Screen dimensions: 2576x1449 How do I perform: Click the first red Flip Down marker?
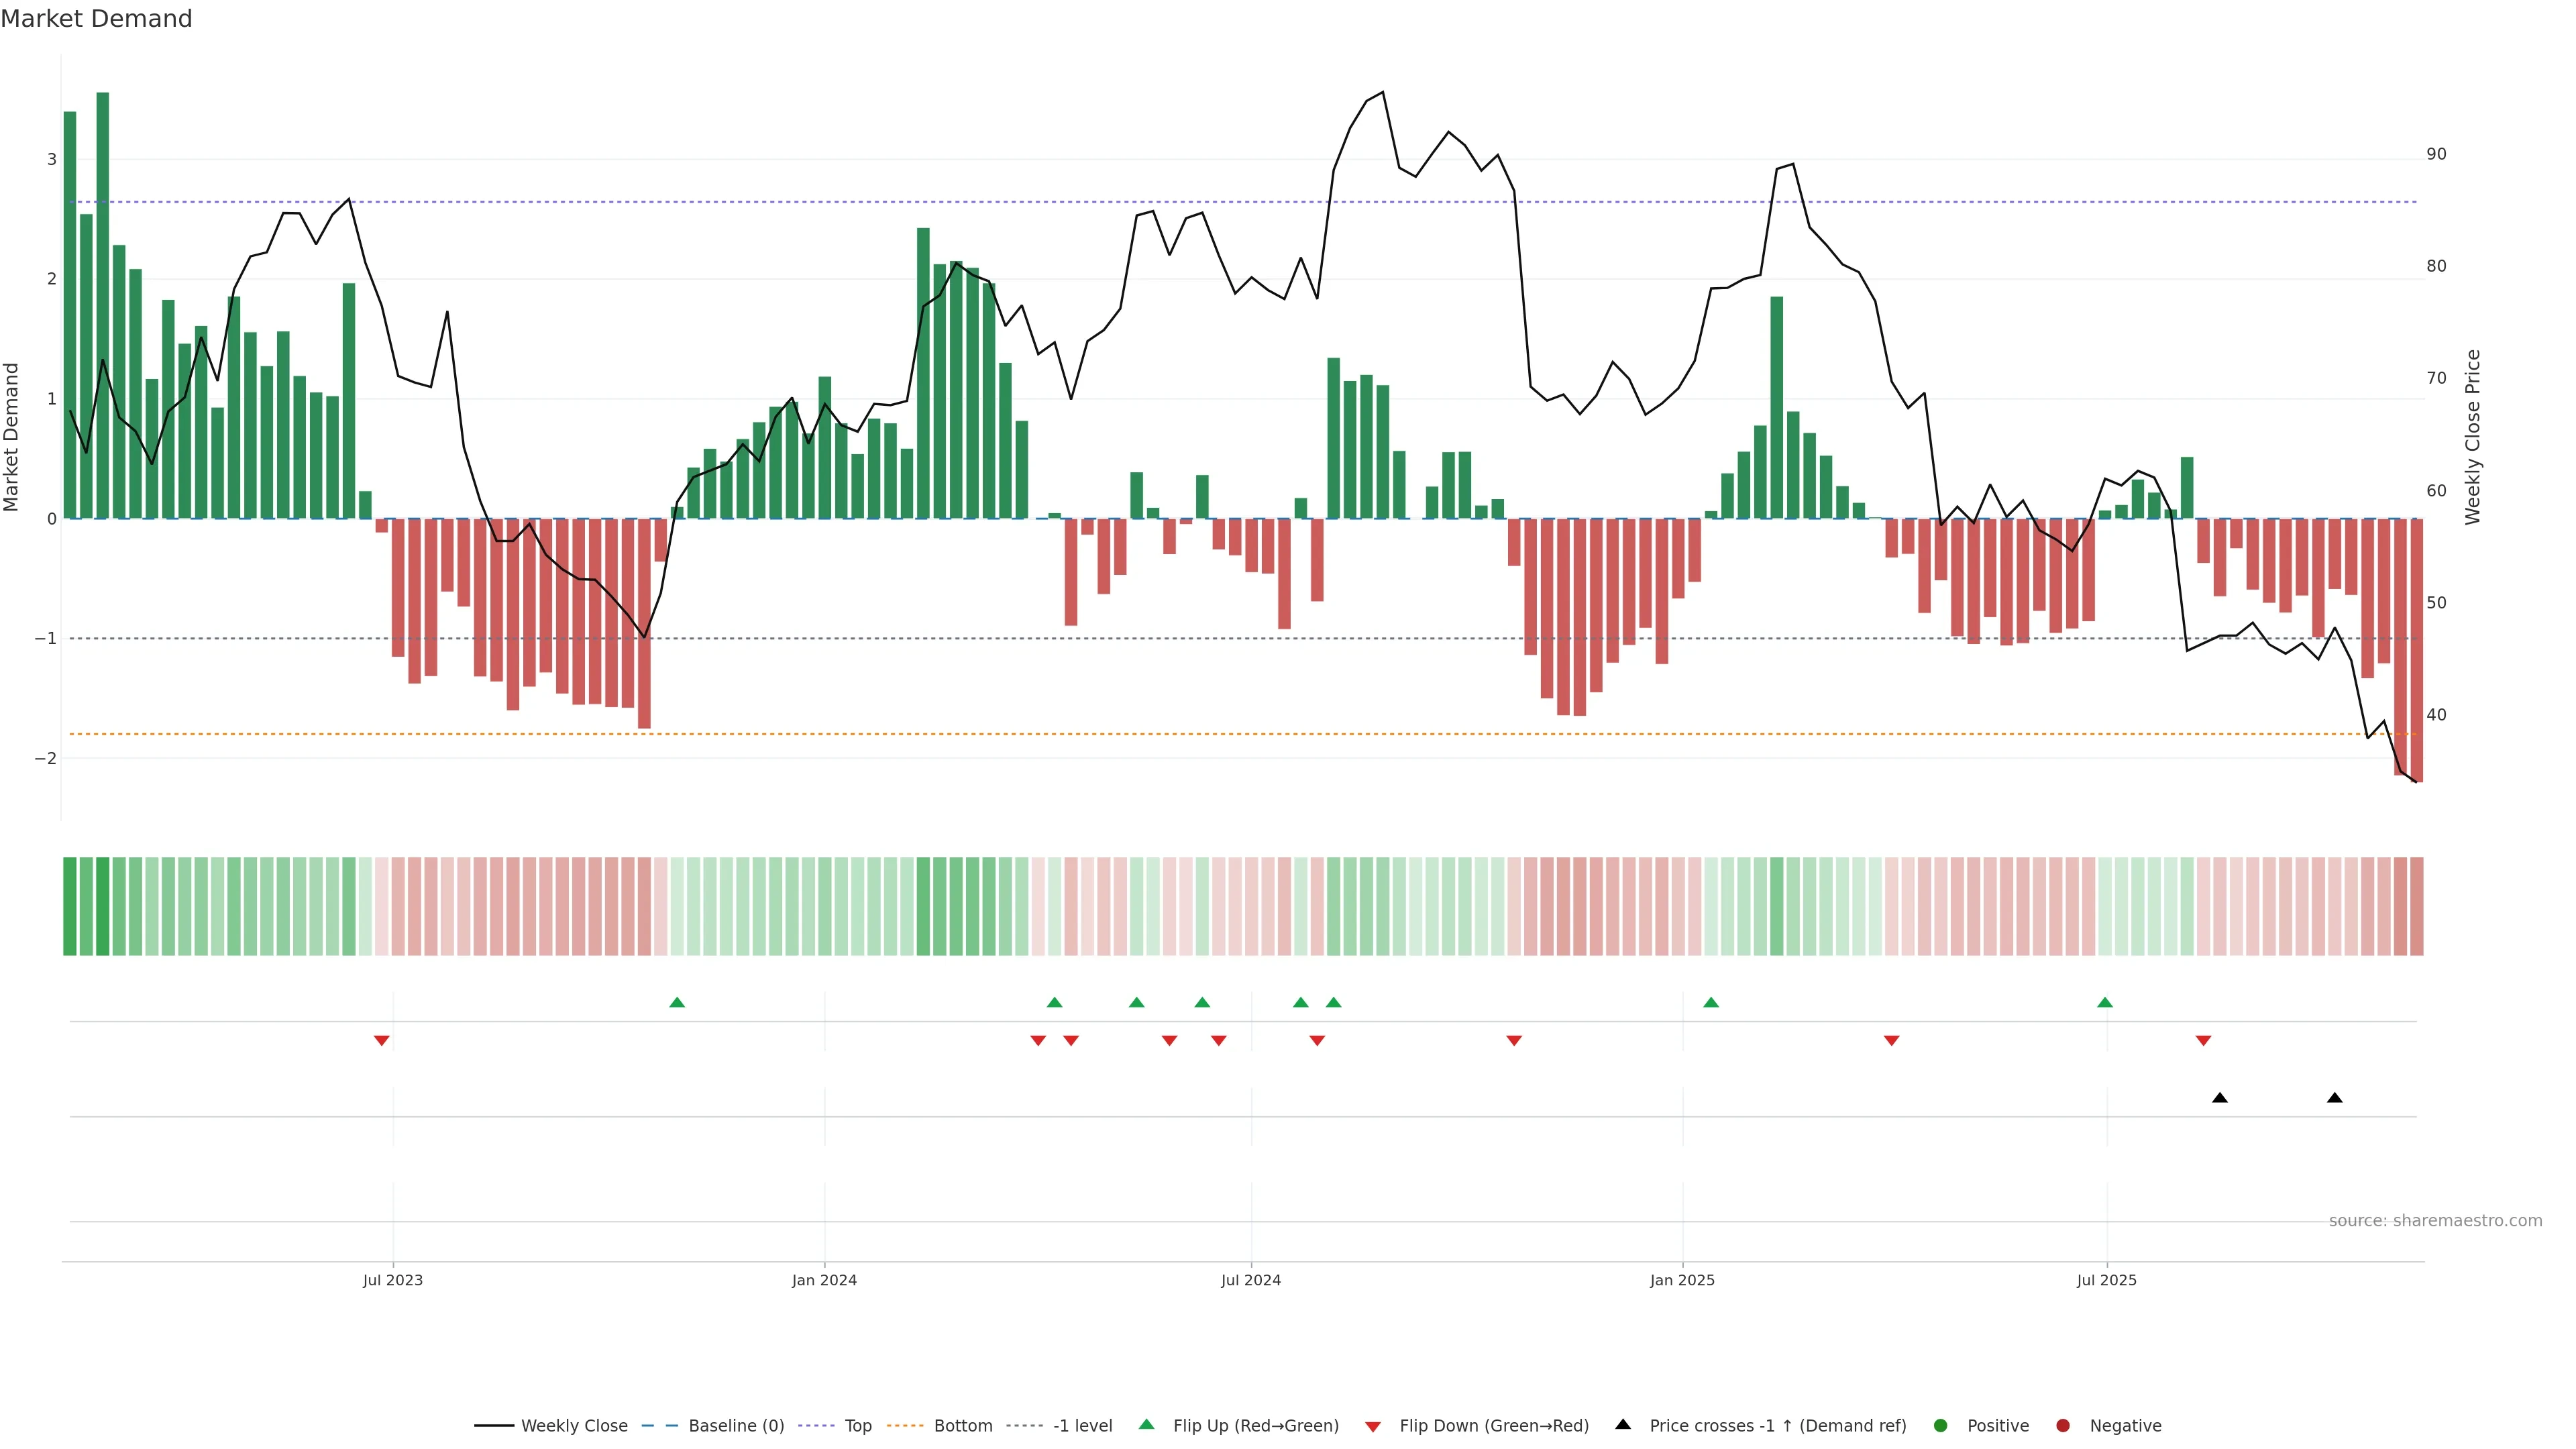[x=381, y=1041]
